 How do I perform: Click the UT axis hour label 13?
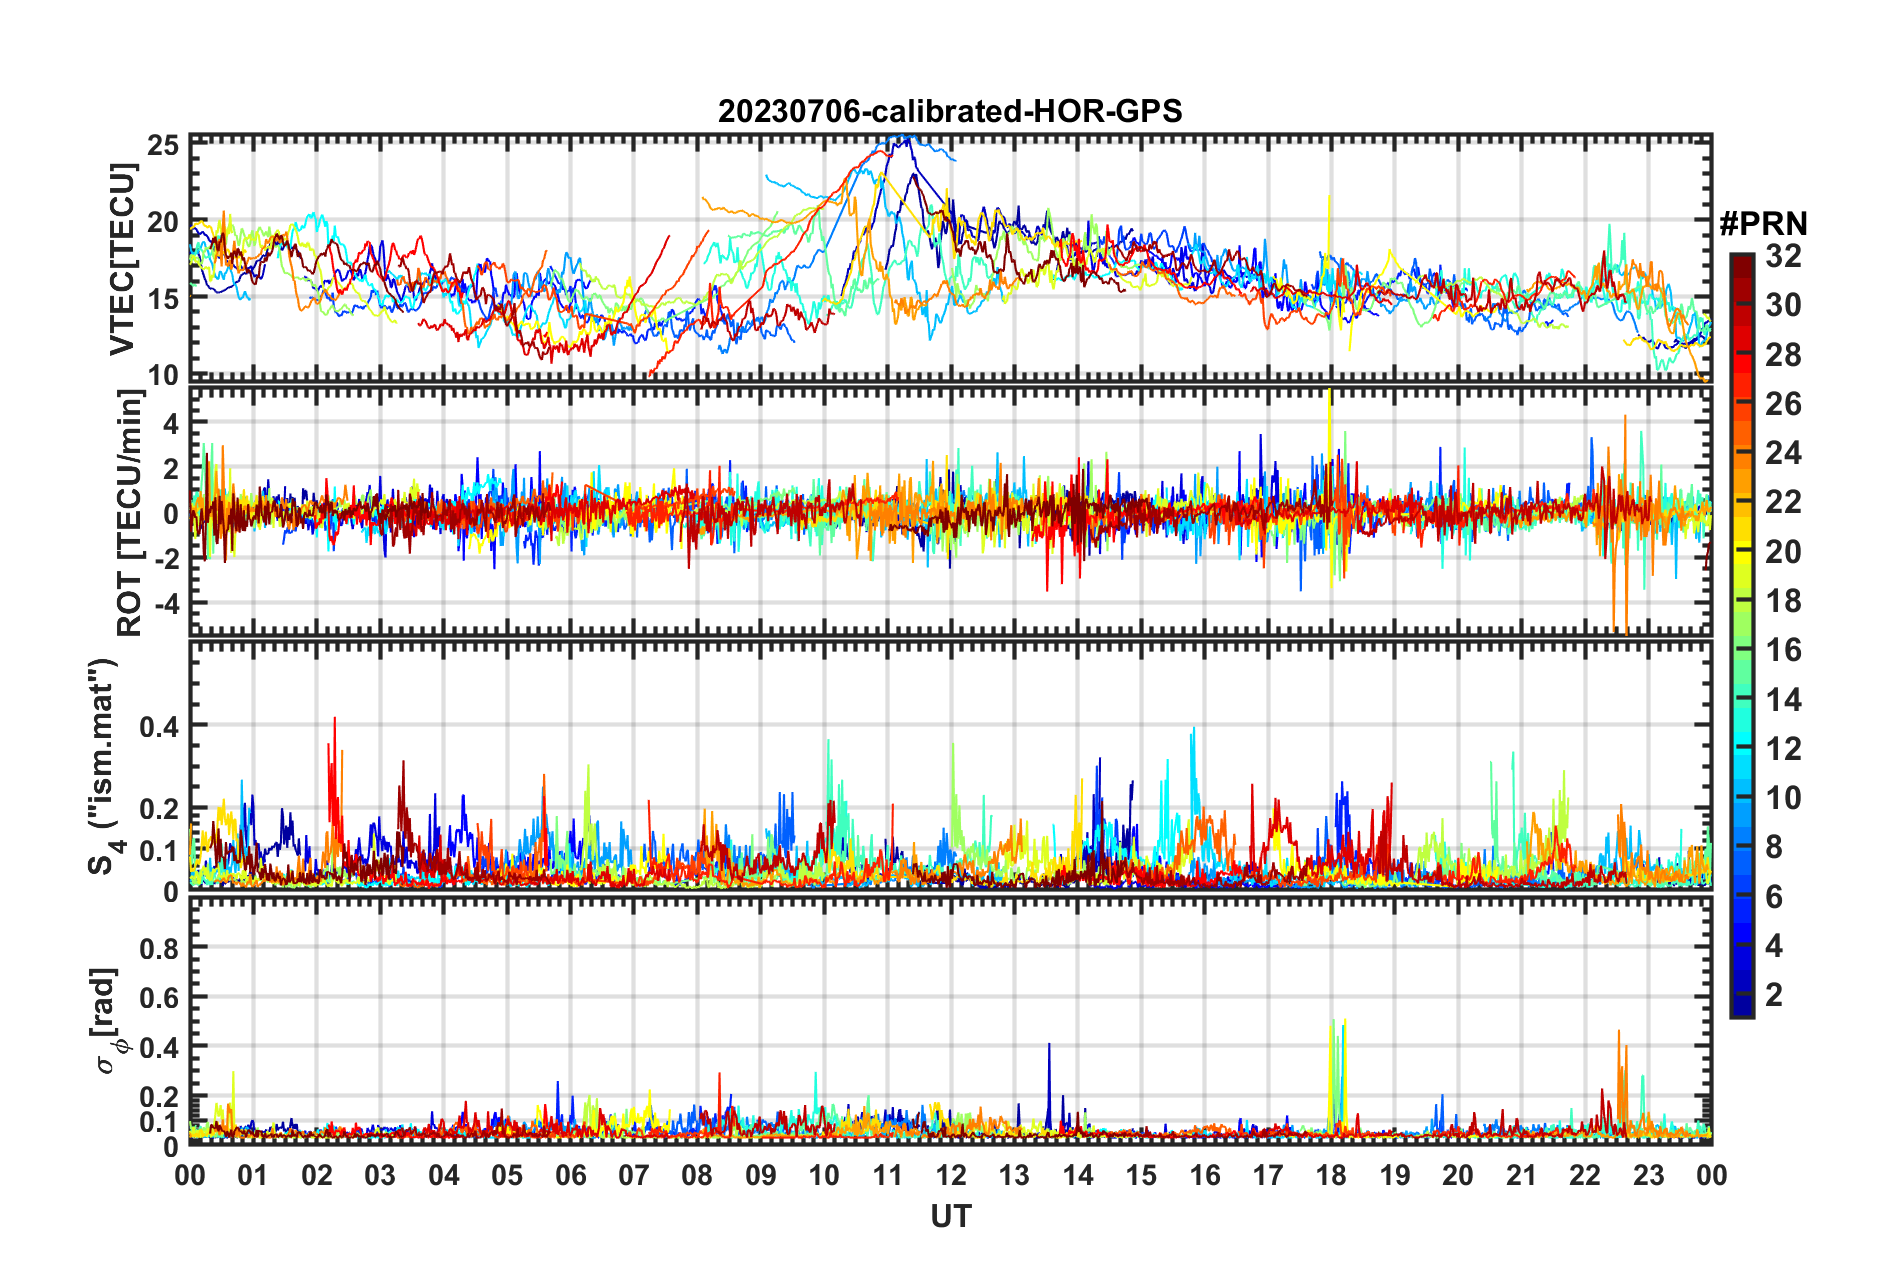click(1014, 1175)
